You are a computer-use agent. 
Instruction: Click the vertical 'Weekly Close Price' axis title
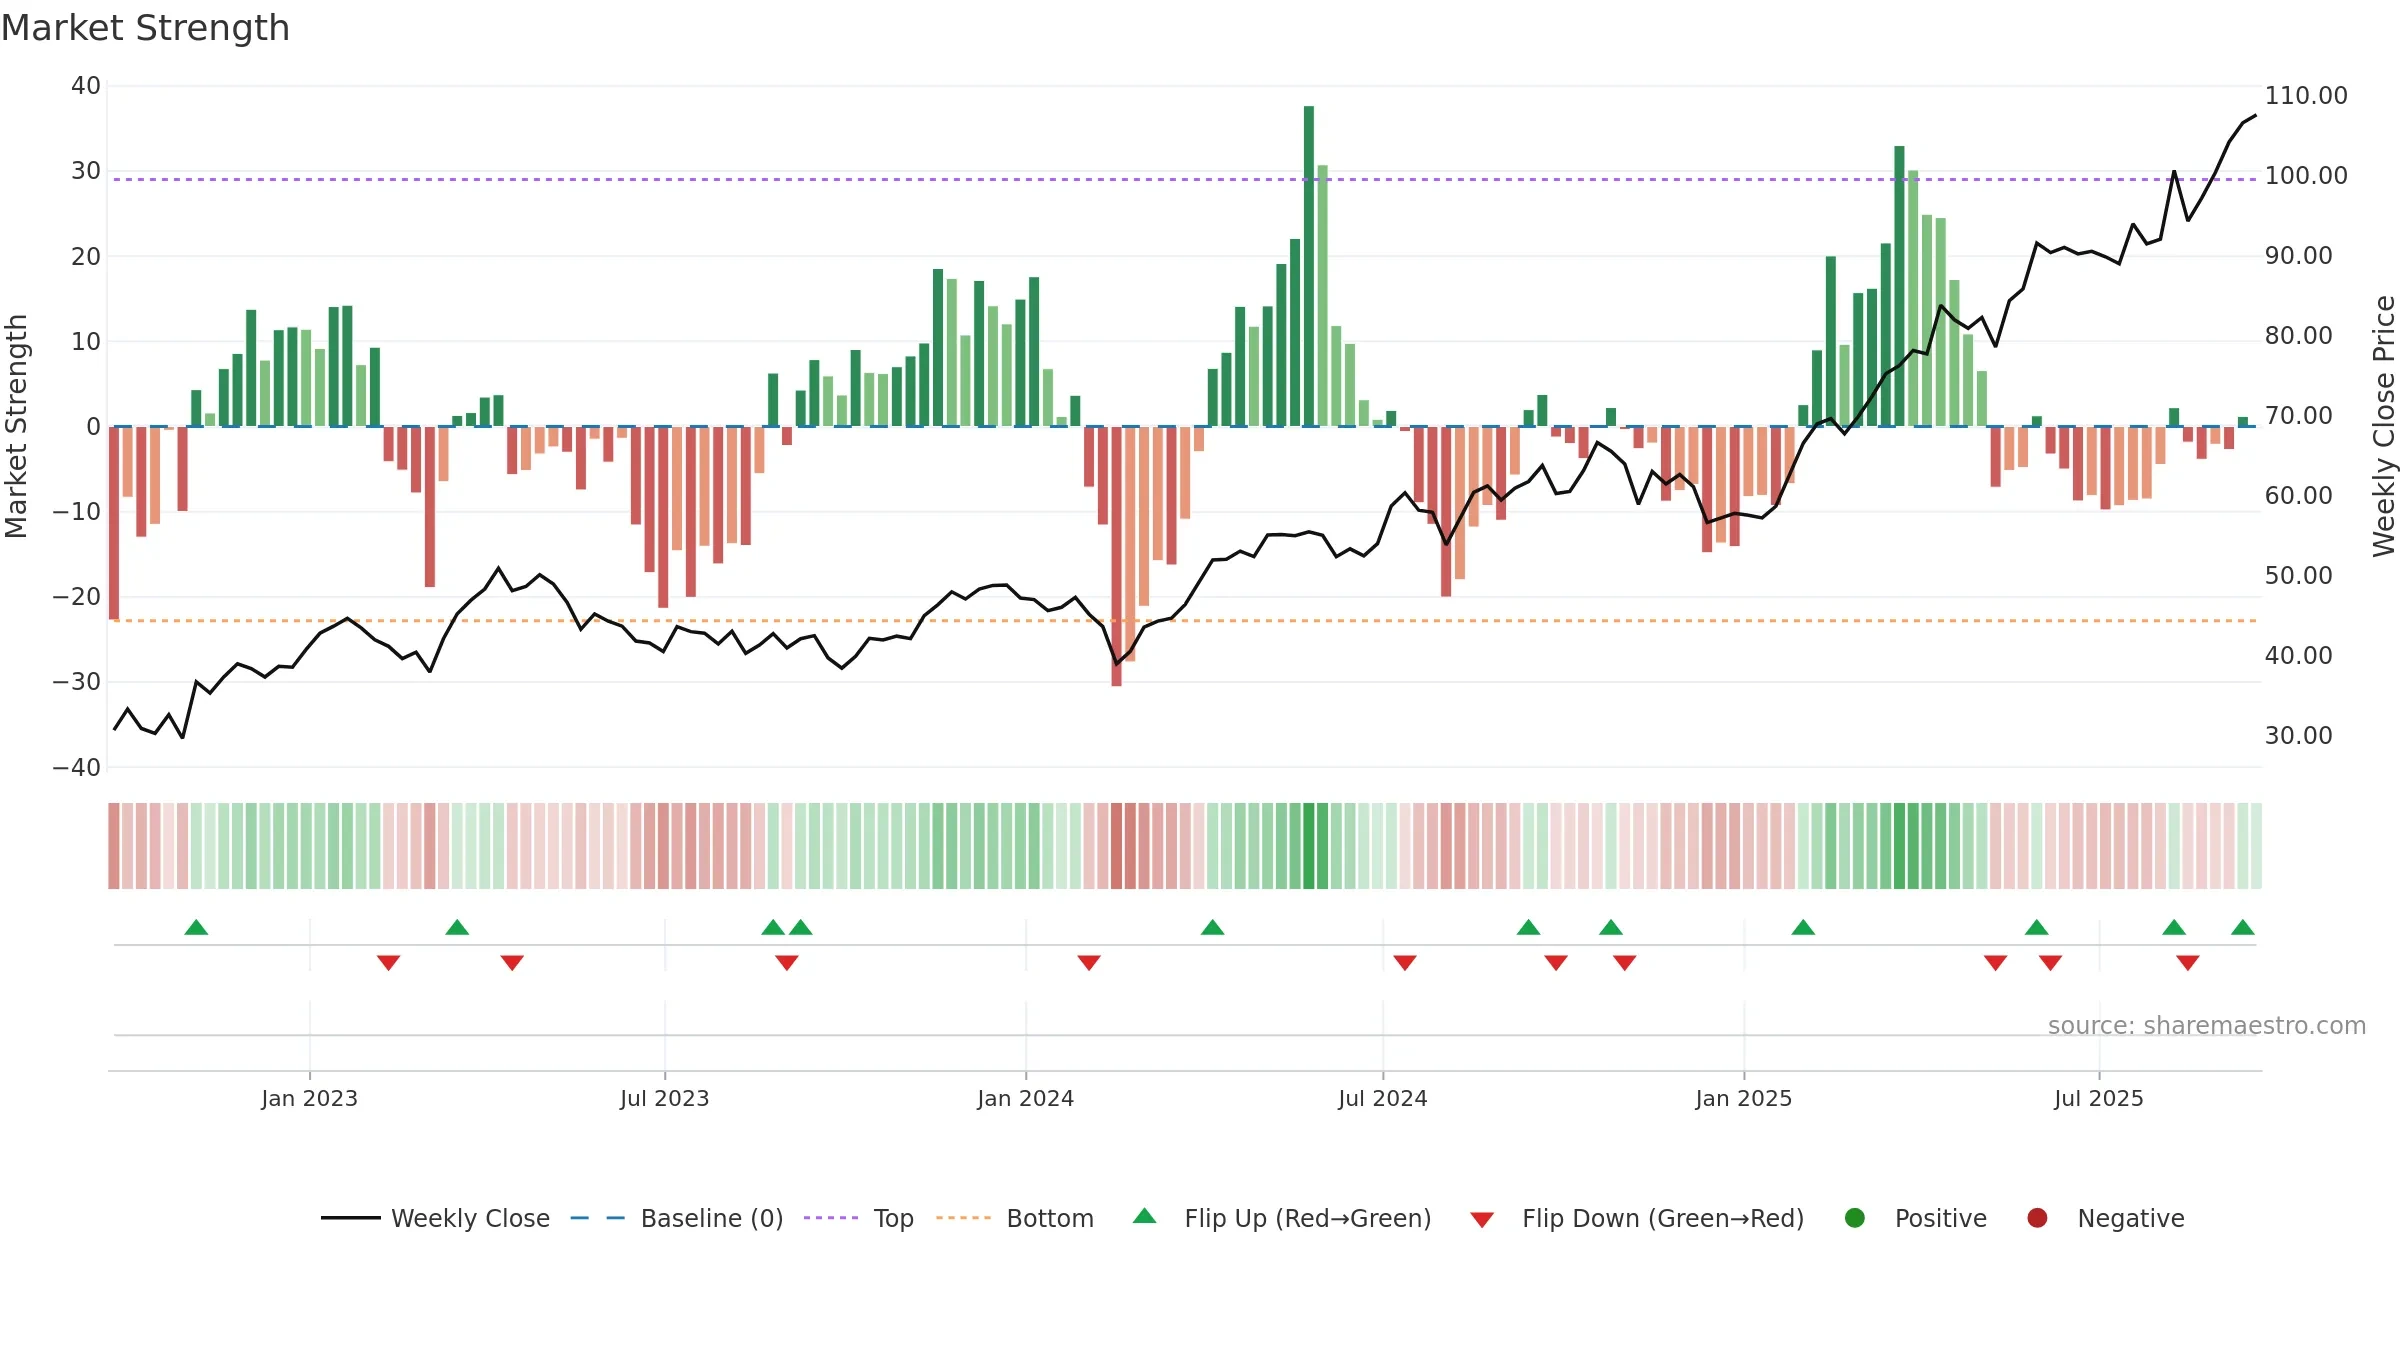pyautogui.click(x=2384, y=426)
